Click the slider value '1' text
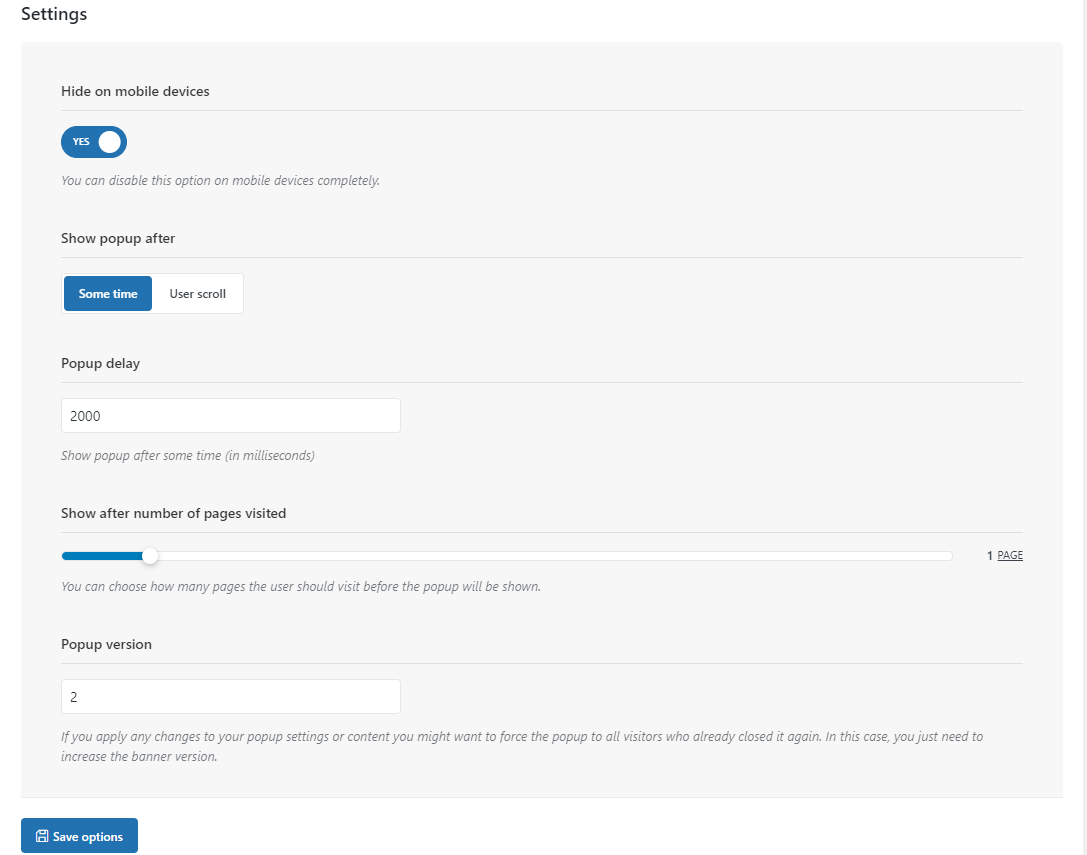Screen dimensions: 1087x855 tap(990, 555)
